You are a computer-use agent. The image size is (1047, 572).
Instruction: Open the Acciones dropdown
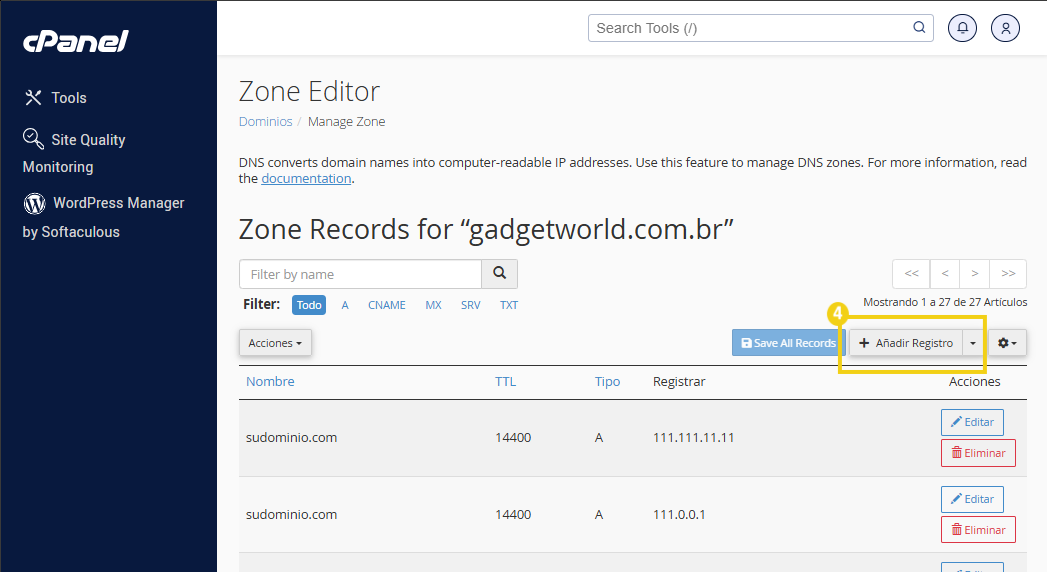click(x=275, y=342)
